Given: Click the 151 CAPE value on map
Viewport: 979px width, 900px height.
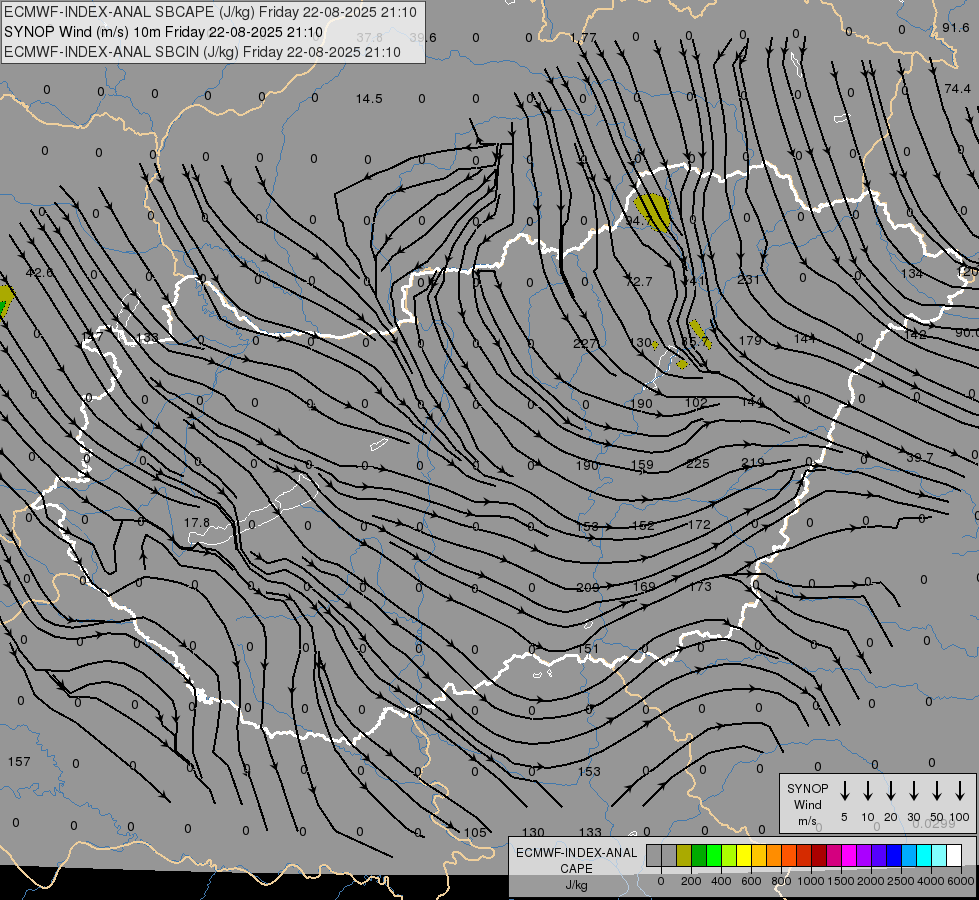Looking at the screenshot, I should pos(588,648).
